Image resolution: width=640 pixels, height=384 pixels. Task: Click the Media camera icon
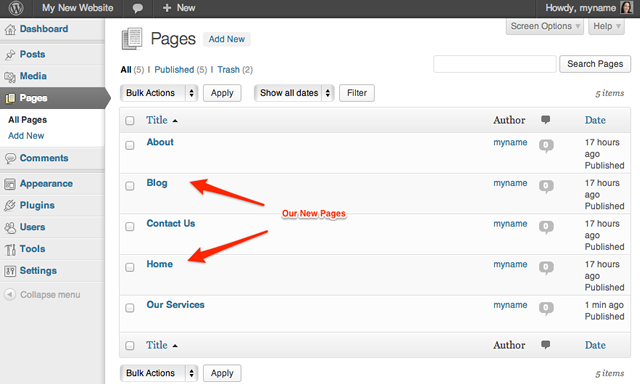(x=10, y=76)
